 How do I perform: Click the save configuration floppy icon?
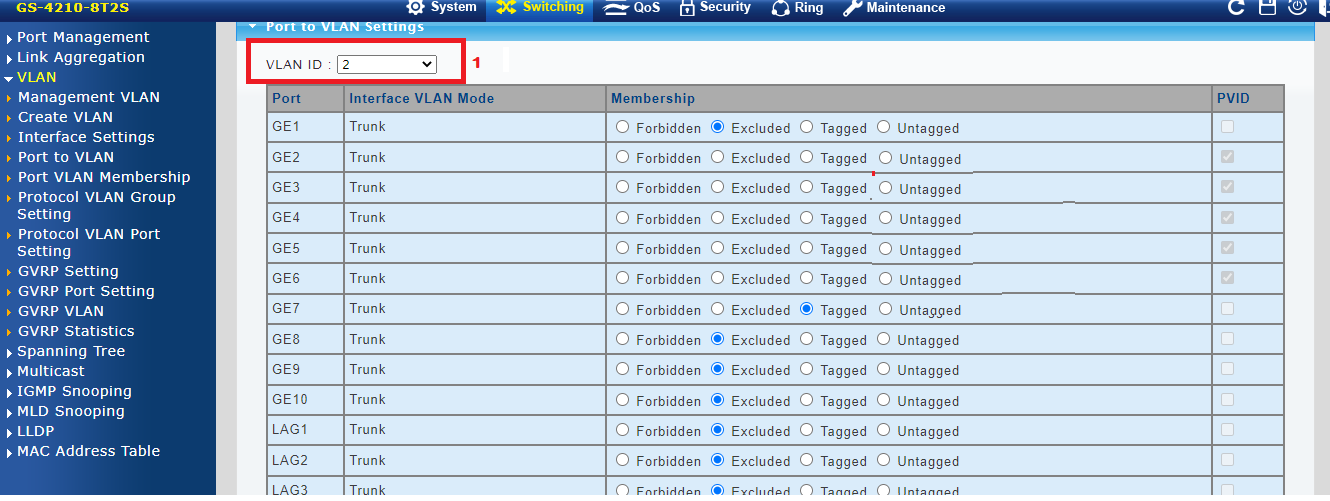point(1267,8)
